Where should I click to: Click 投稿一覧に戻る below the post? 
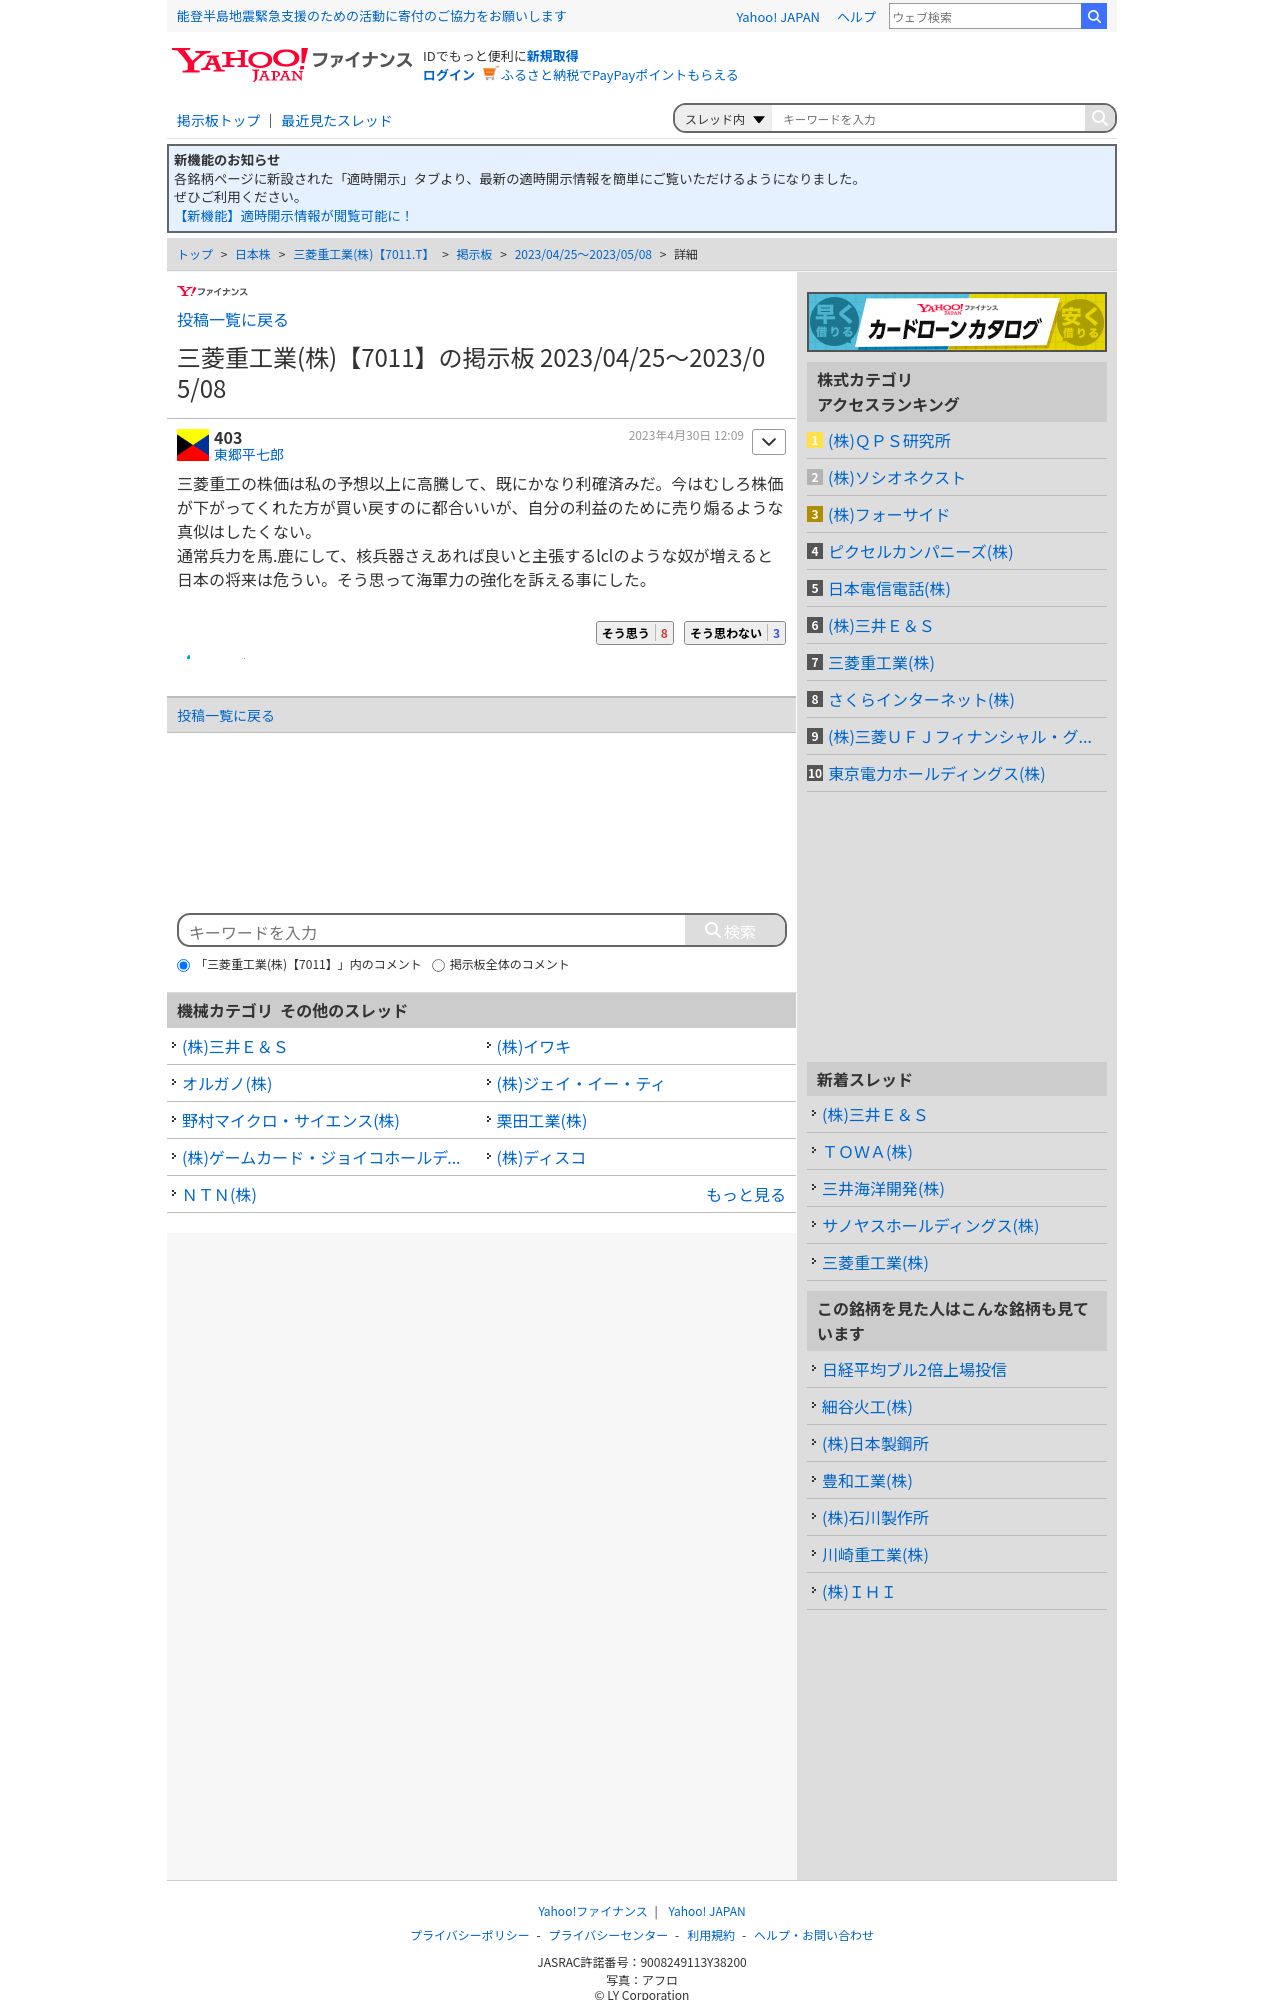point(225,716)
